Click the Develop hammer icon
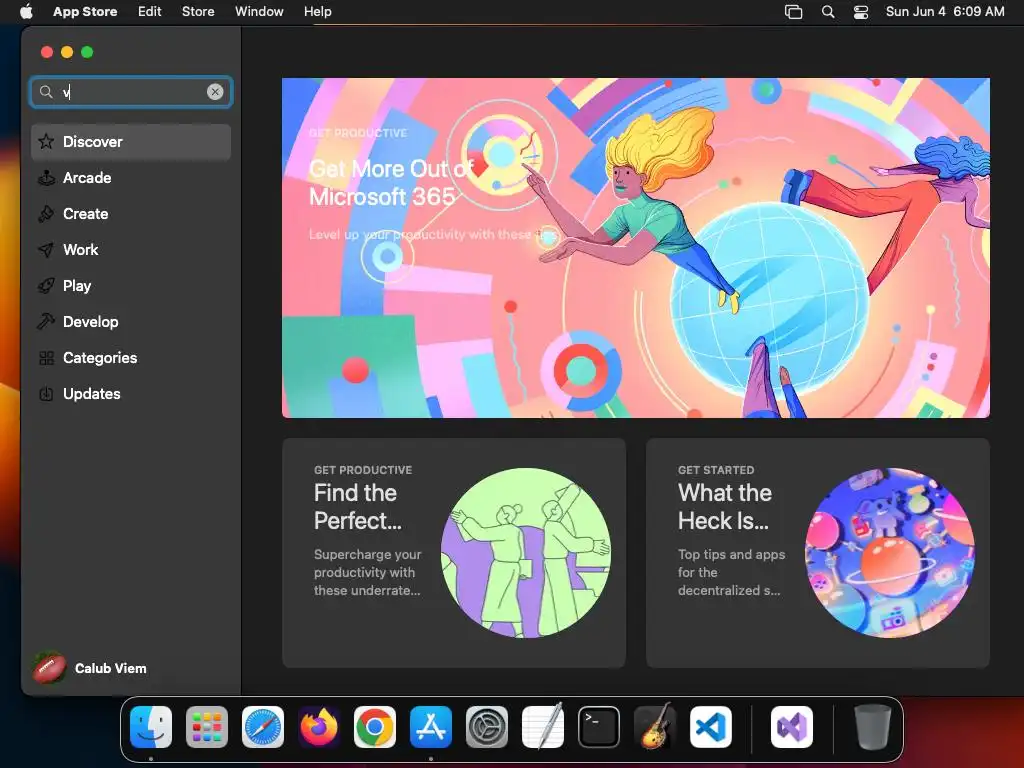The image size is (1024, 768). click(x=46, y=321)
